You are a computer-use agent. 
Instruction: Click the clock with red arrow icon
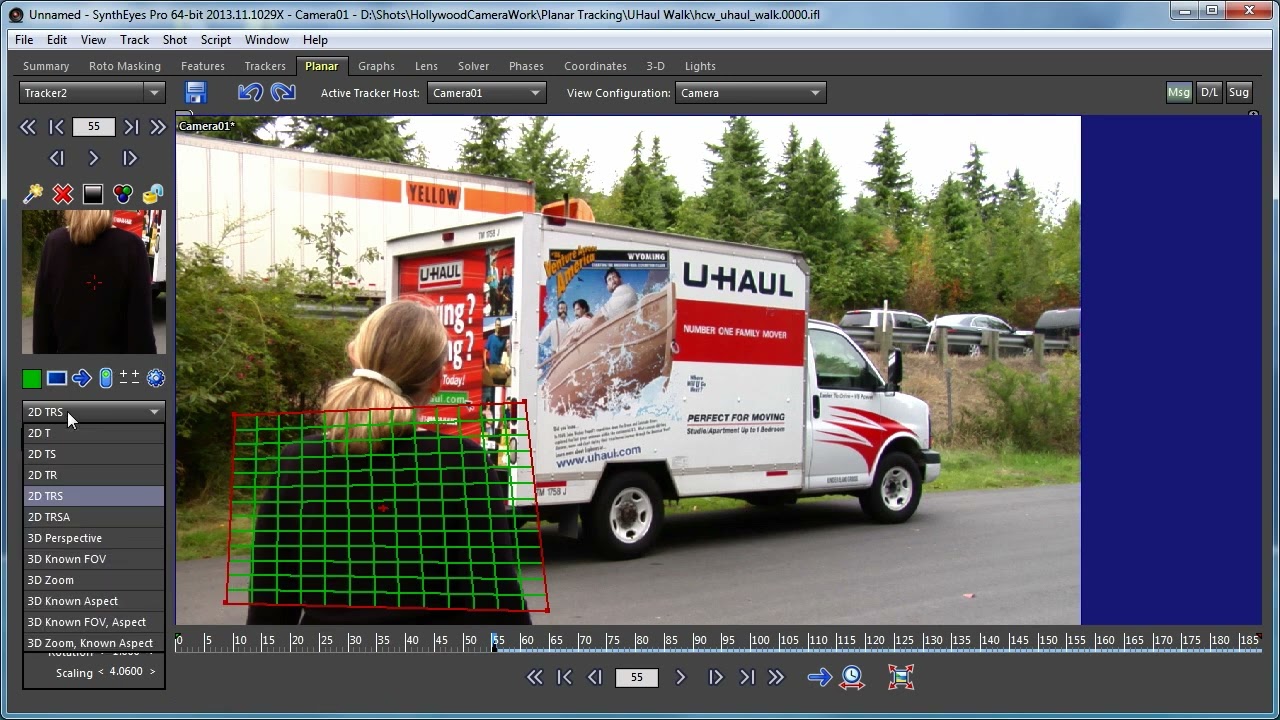[x=852, y=677]
